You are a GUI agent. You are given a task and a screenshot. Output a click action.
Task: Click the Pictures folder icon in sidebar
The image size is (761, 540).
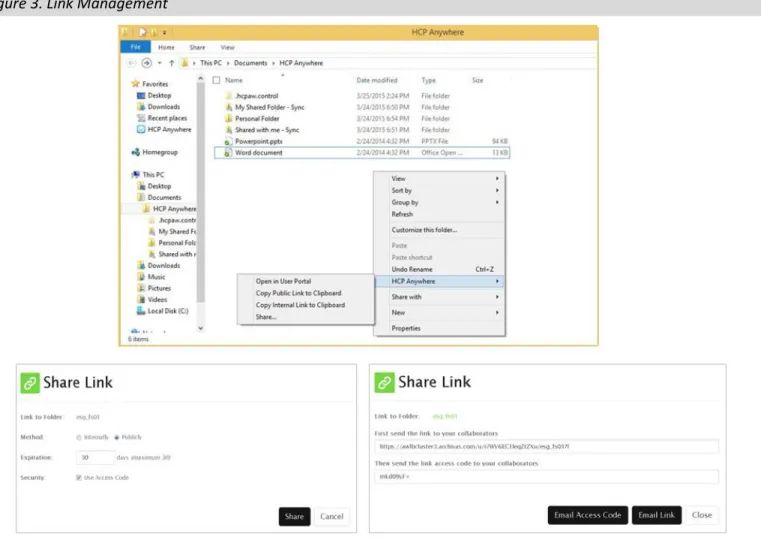tap(141, 288)
